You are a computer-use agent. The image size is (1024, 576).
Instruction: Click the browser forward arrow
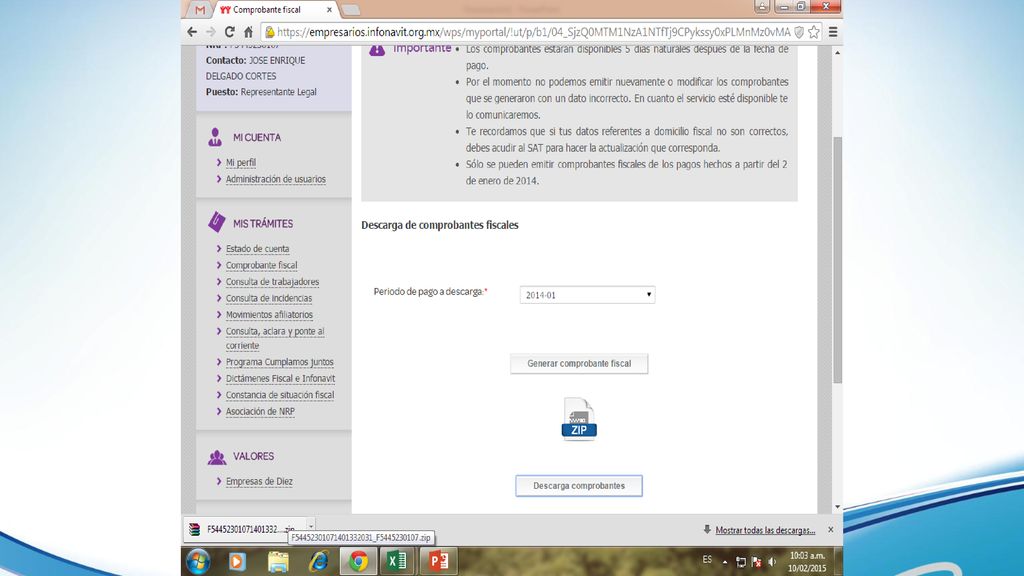[210, 32]
